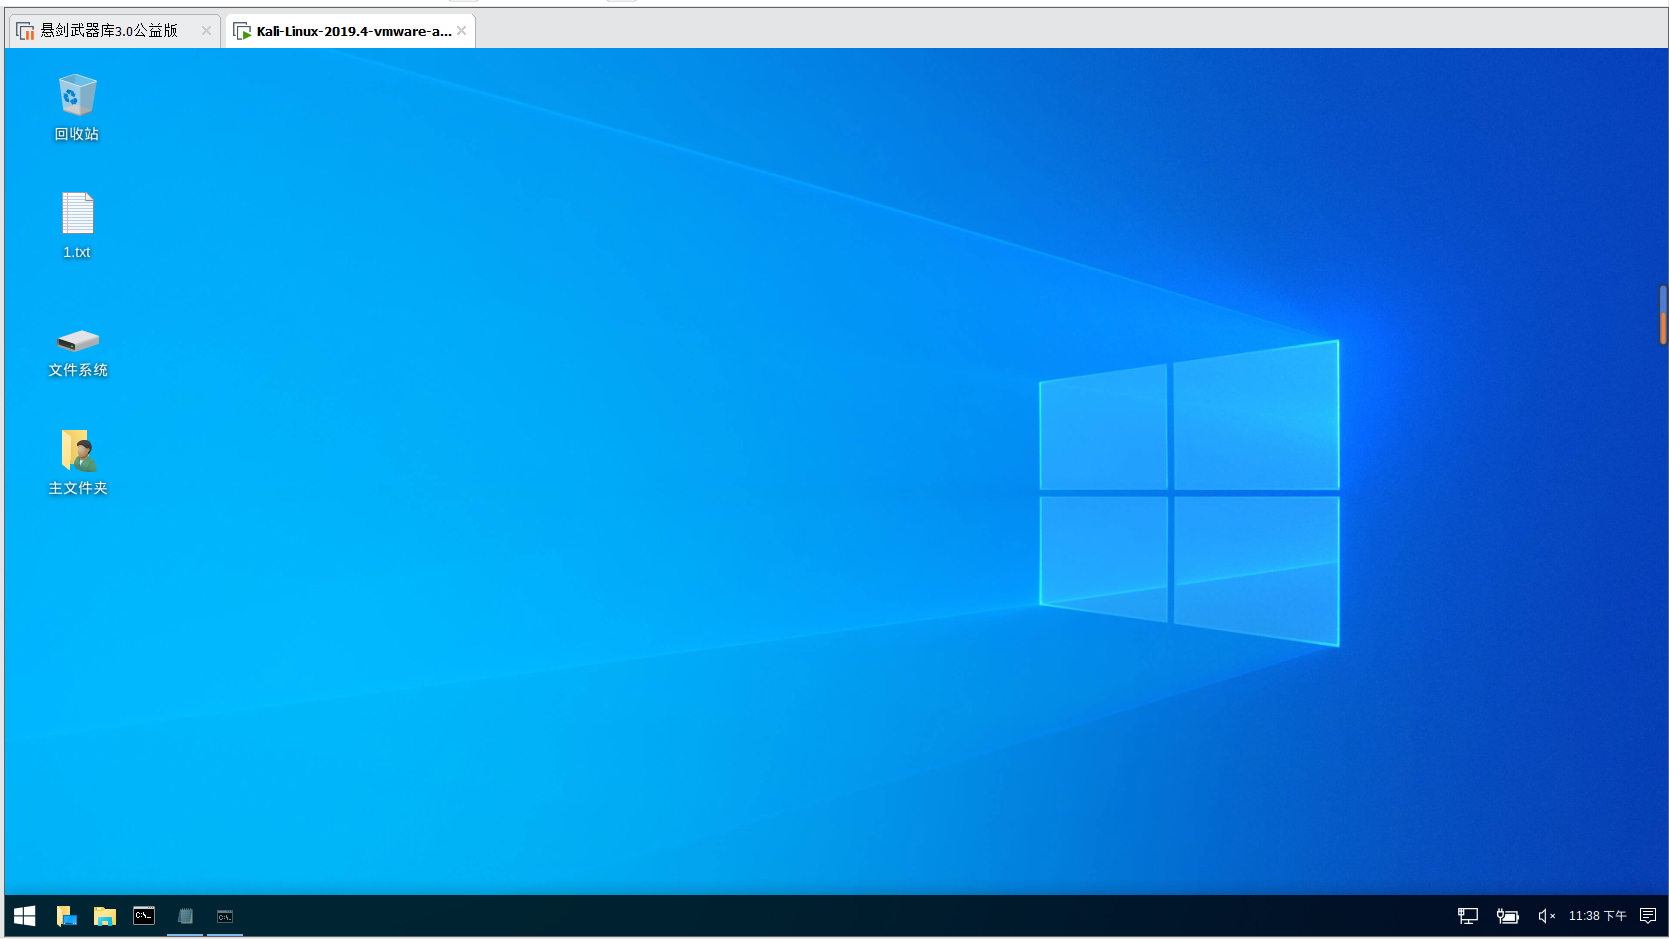Open the network connection tray icon

click(1468, 916)
